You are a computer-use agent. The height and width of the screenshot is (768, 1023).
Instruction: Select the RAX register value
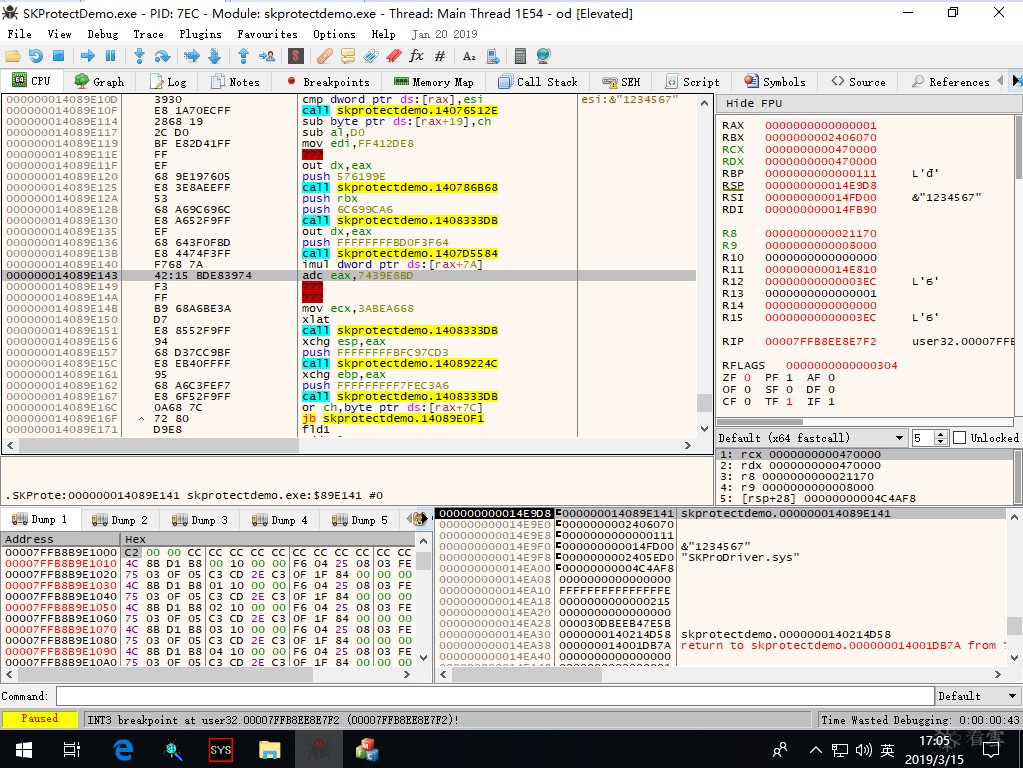pos(821,125)
